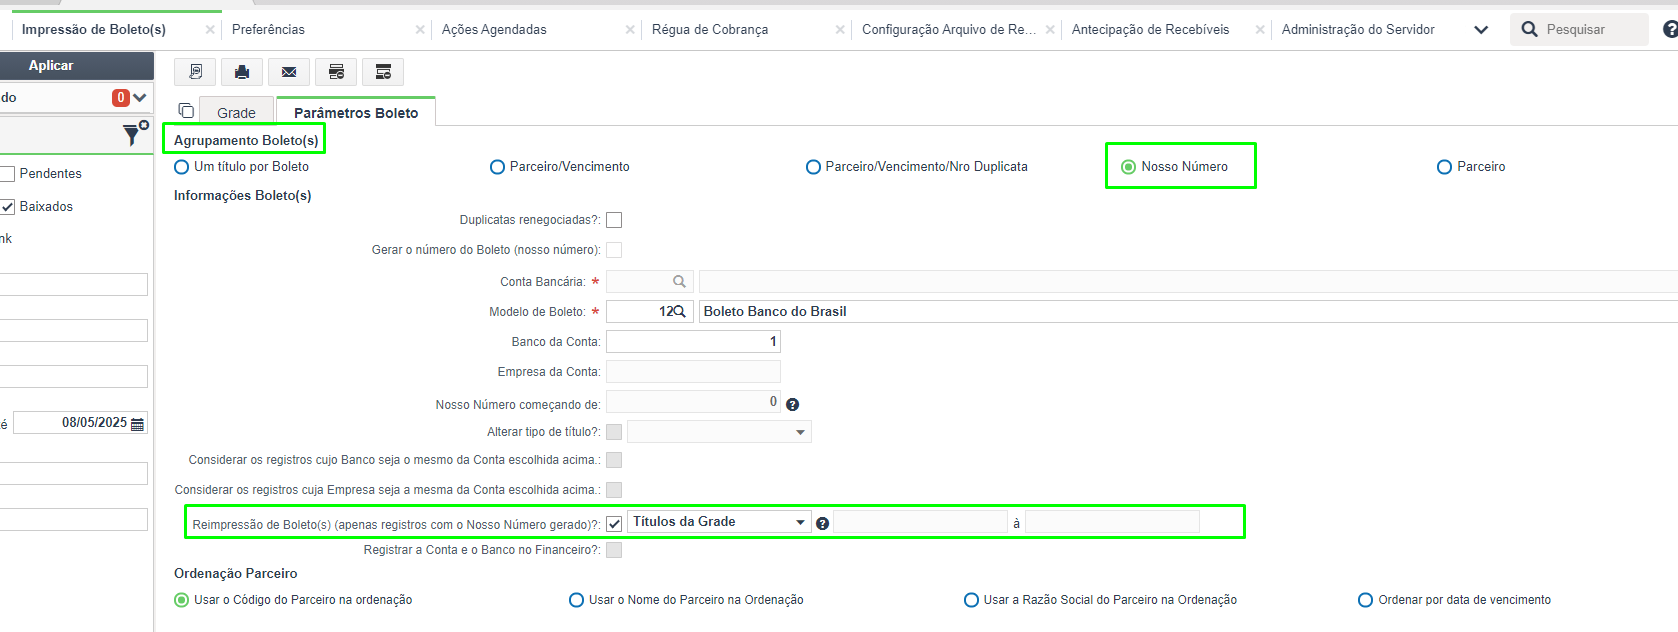Click the fourth toolbar icon with minus badge
The height and width of the screenshot is (632, 1678).
click(x=336, y=72)
